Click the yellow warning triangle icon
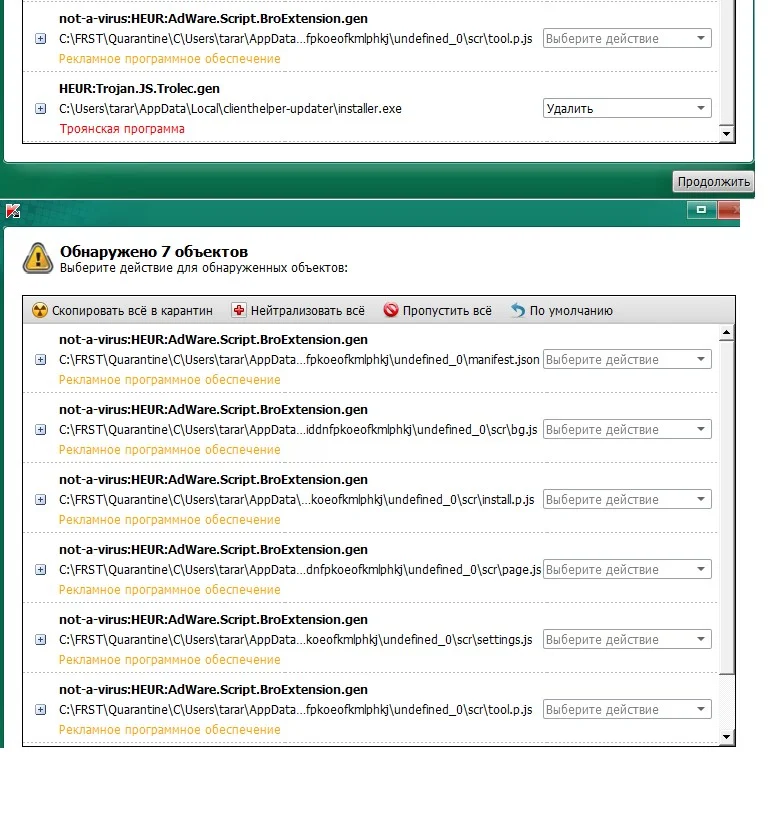This screenshot has width=770, height=815. tap(38, 259)
